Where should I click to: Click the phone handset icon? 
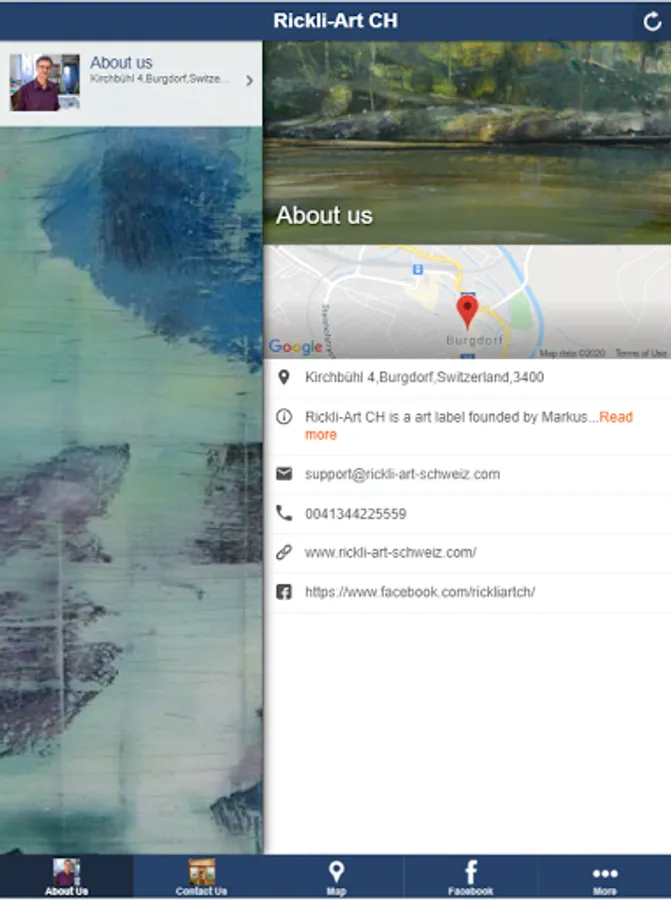pyautogui.click(x=284, y=513)
